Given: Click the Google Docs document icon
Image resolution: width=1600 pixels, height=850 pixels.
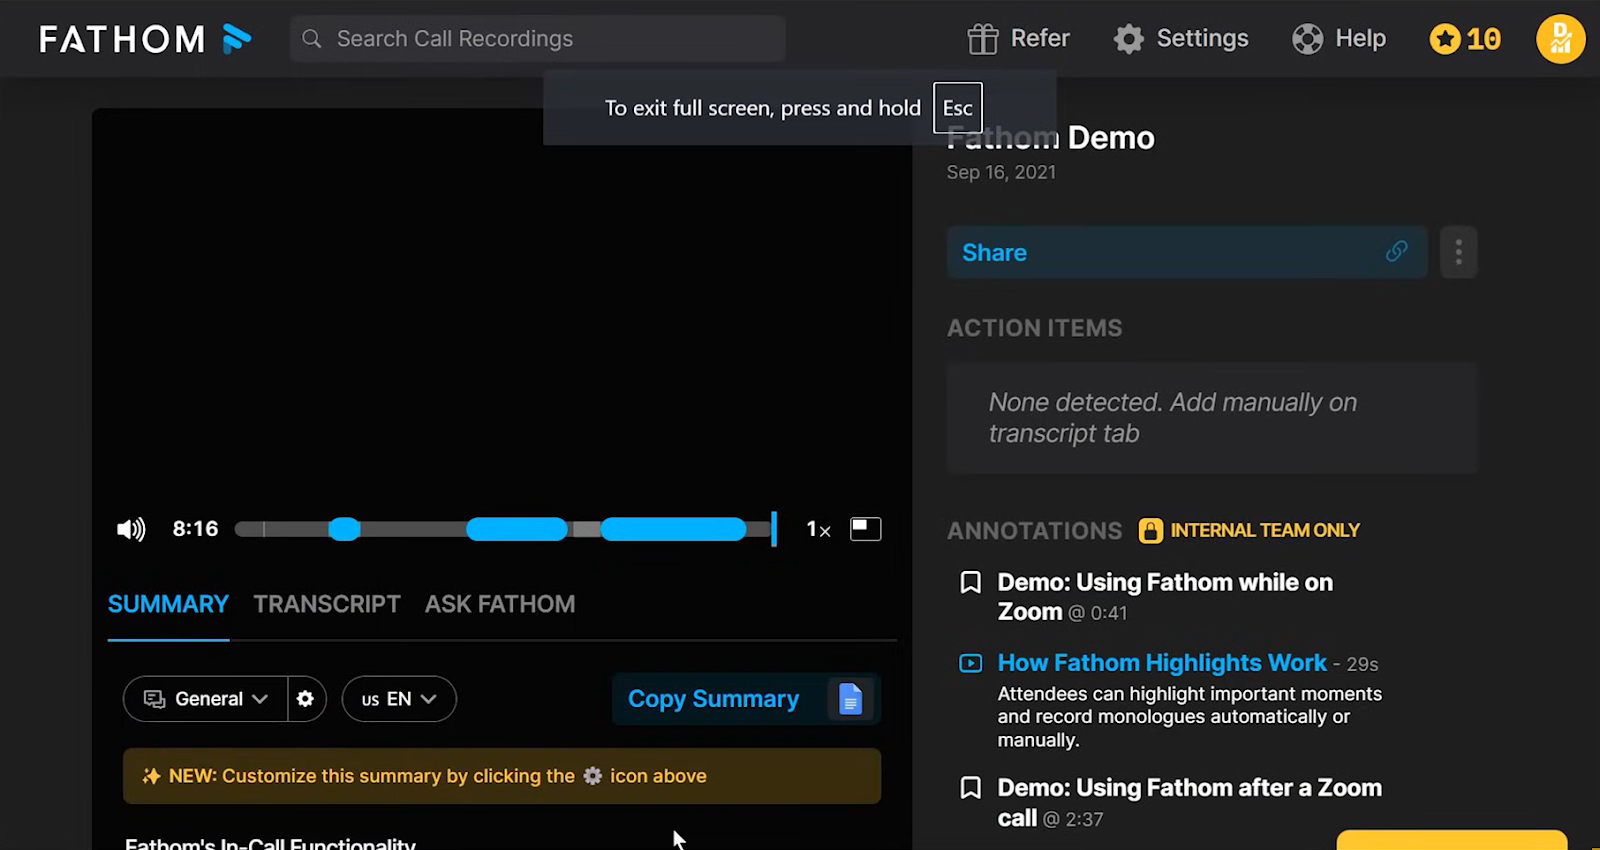Looking at the screenshot, I should tap(850, 699).
